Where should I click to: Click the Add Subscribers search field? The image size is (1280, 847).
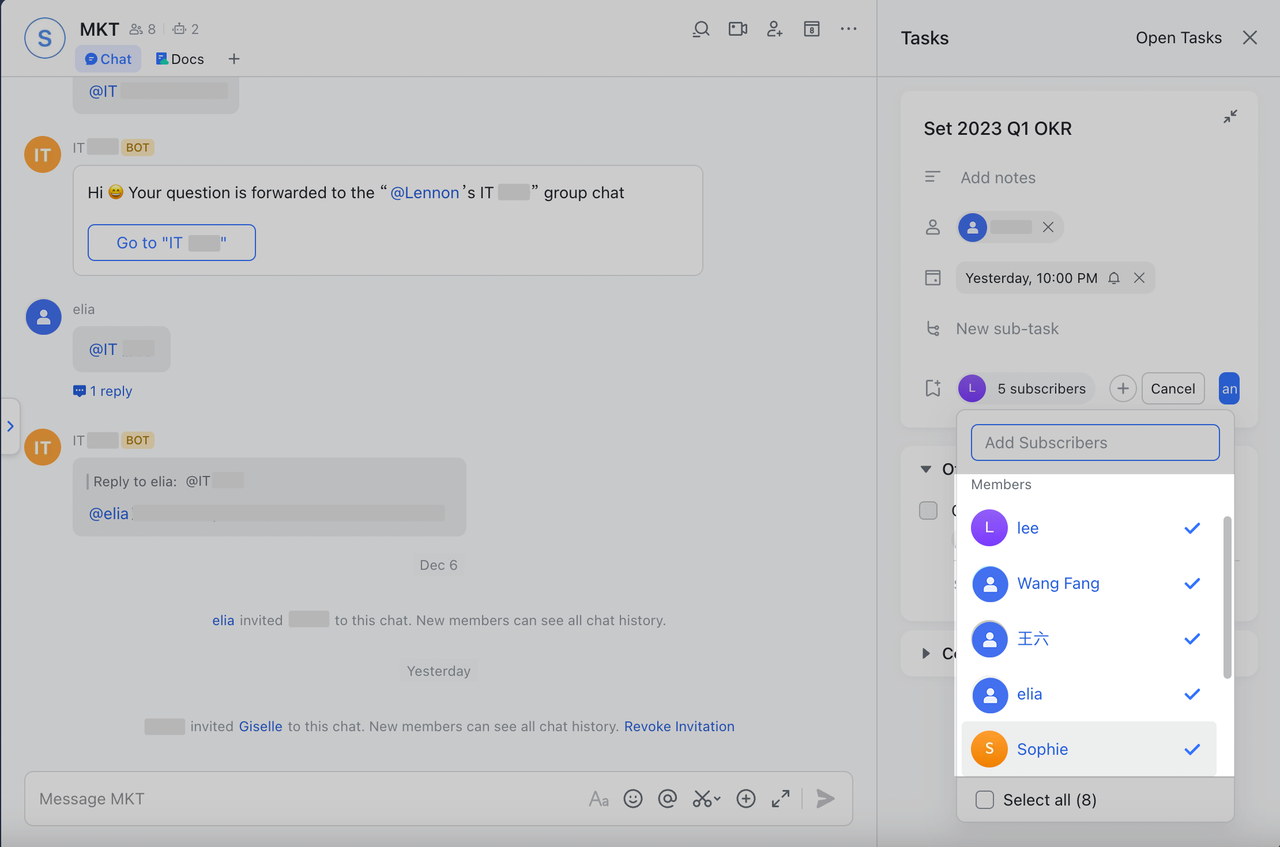(1095, 443)
